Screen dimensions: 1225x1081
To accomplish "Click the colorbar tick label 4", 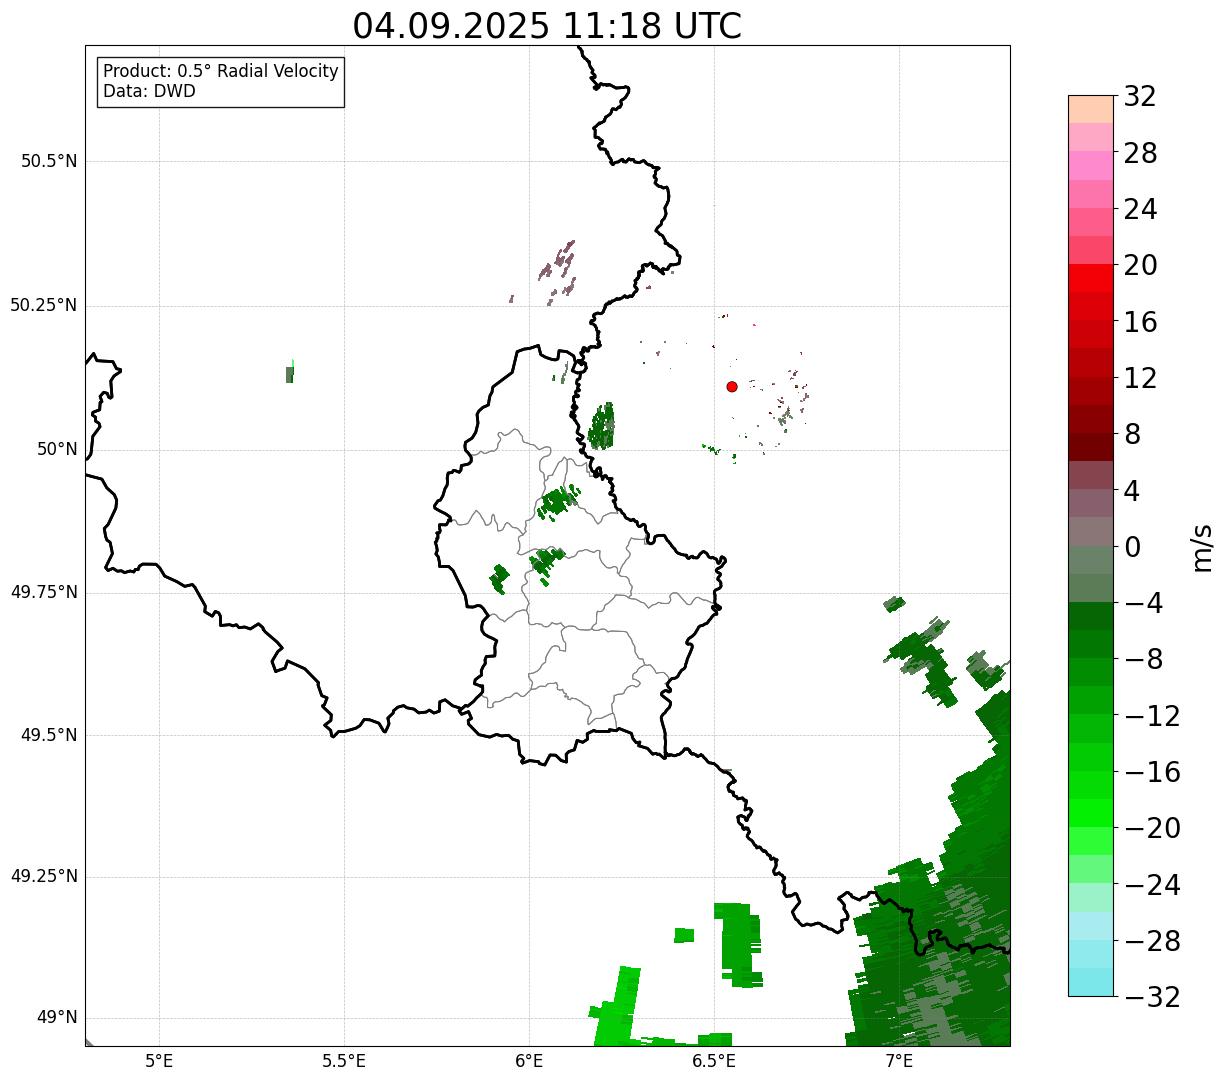I will 1132,491.
